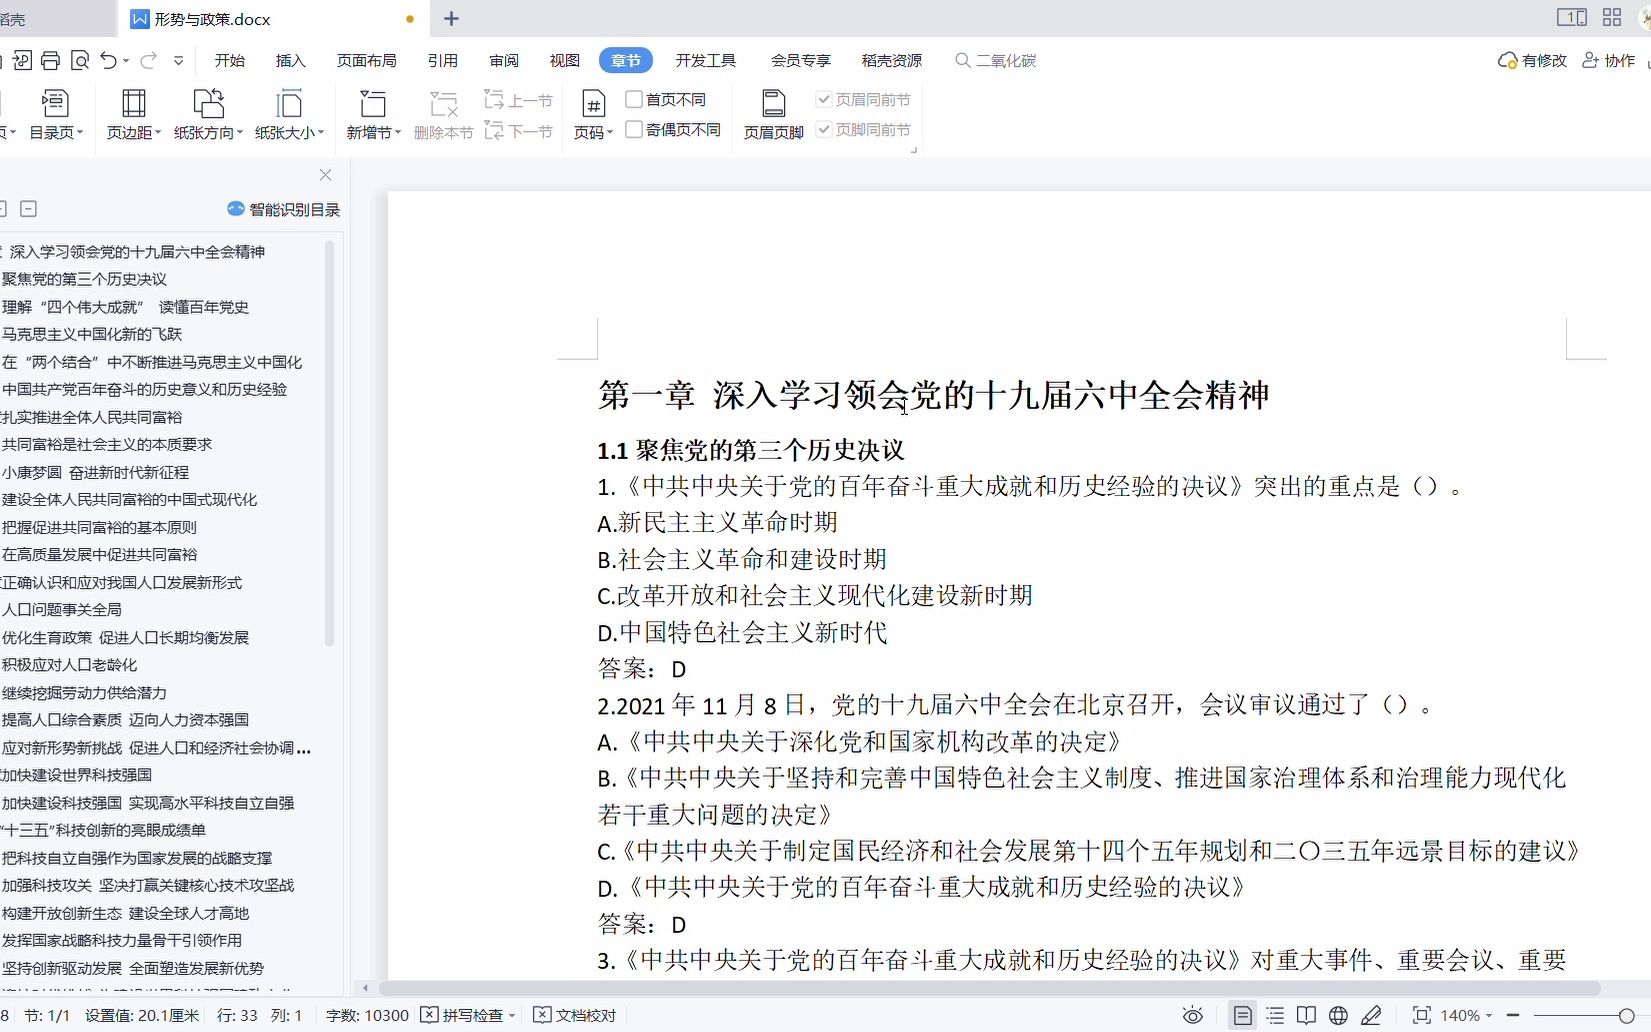Viewport: 1651px width, 1032px height.
Task: Click the pen writing mode icon in status bar
Action: pos(1372,1016)
